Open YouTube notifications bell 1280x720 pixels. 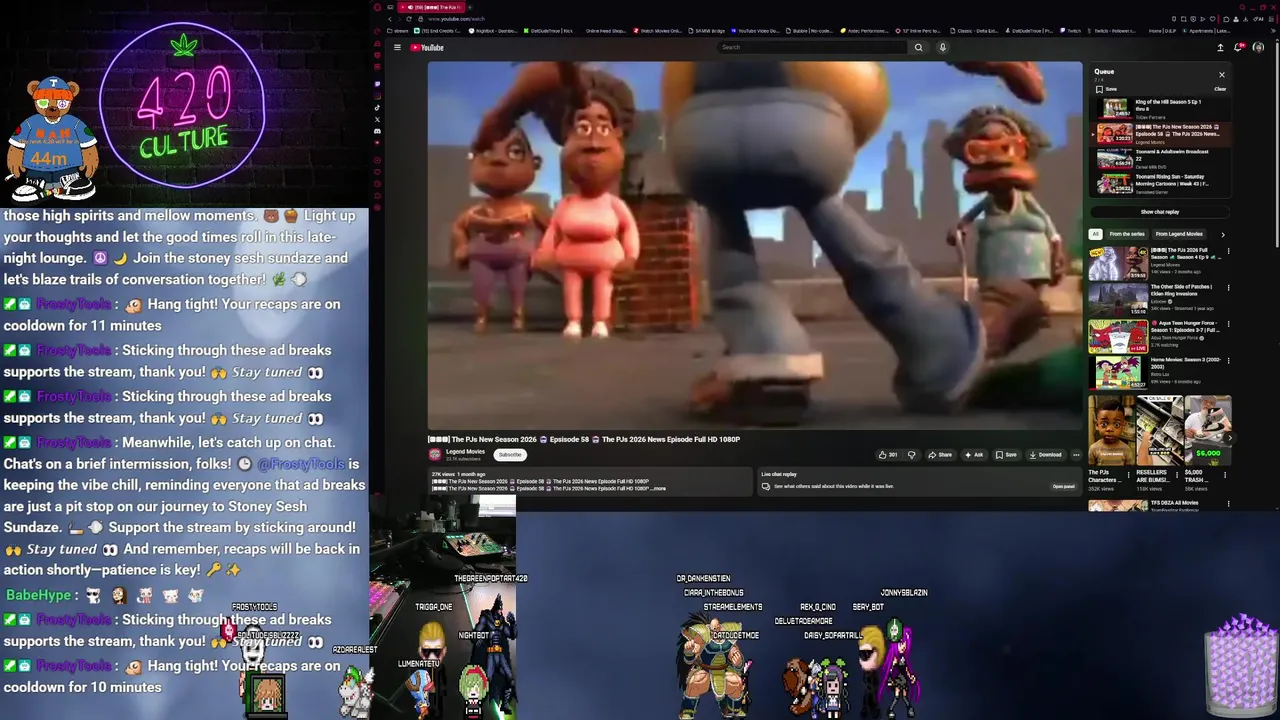[x=1239, y=47]
